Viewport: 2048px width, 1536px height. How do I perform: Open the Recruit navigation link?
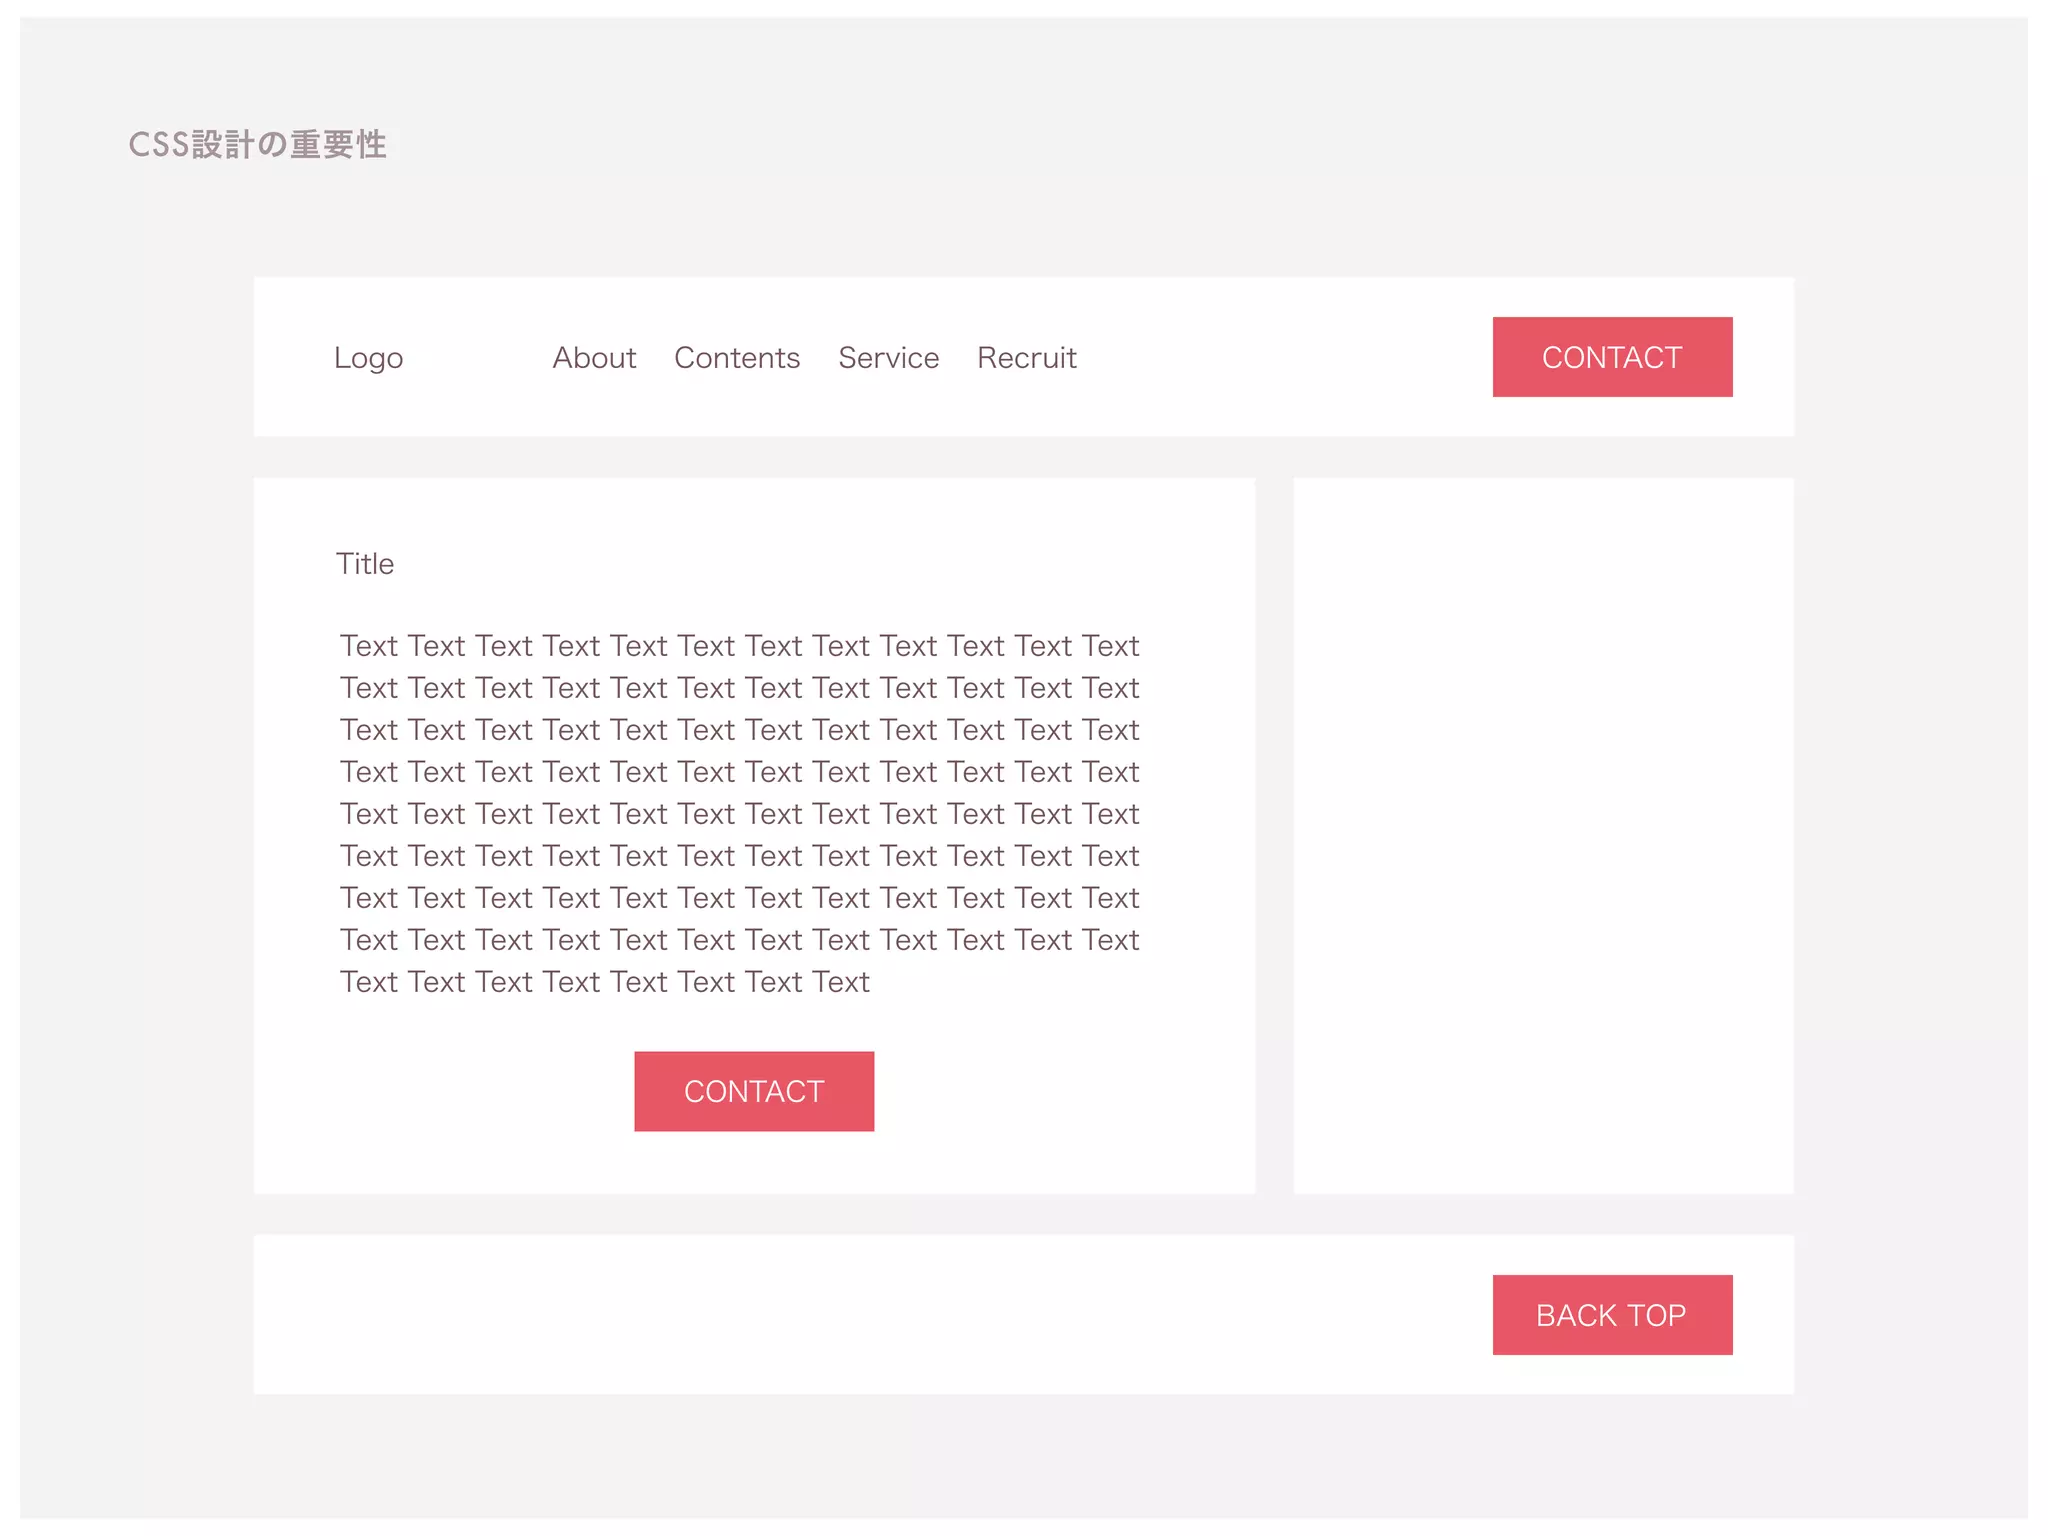click(x=1026, y=358)
